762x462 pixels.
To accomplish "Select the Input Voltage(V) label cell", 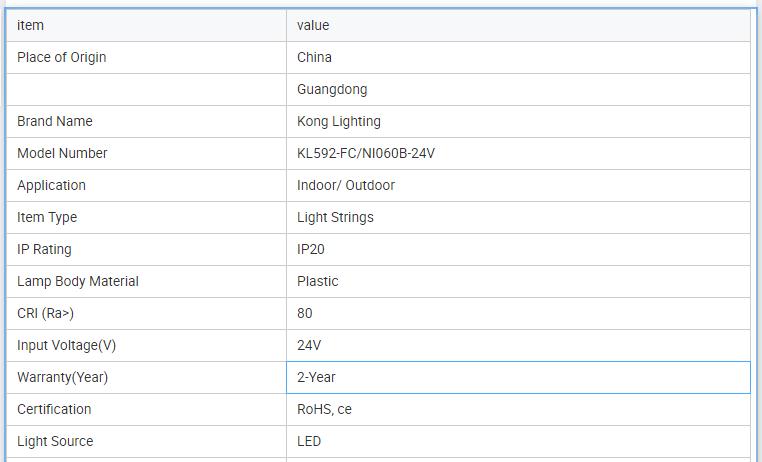I will point(67,345).
